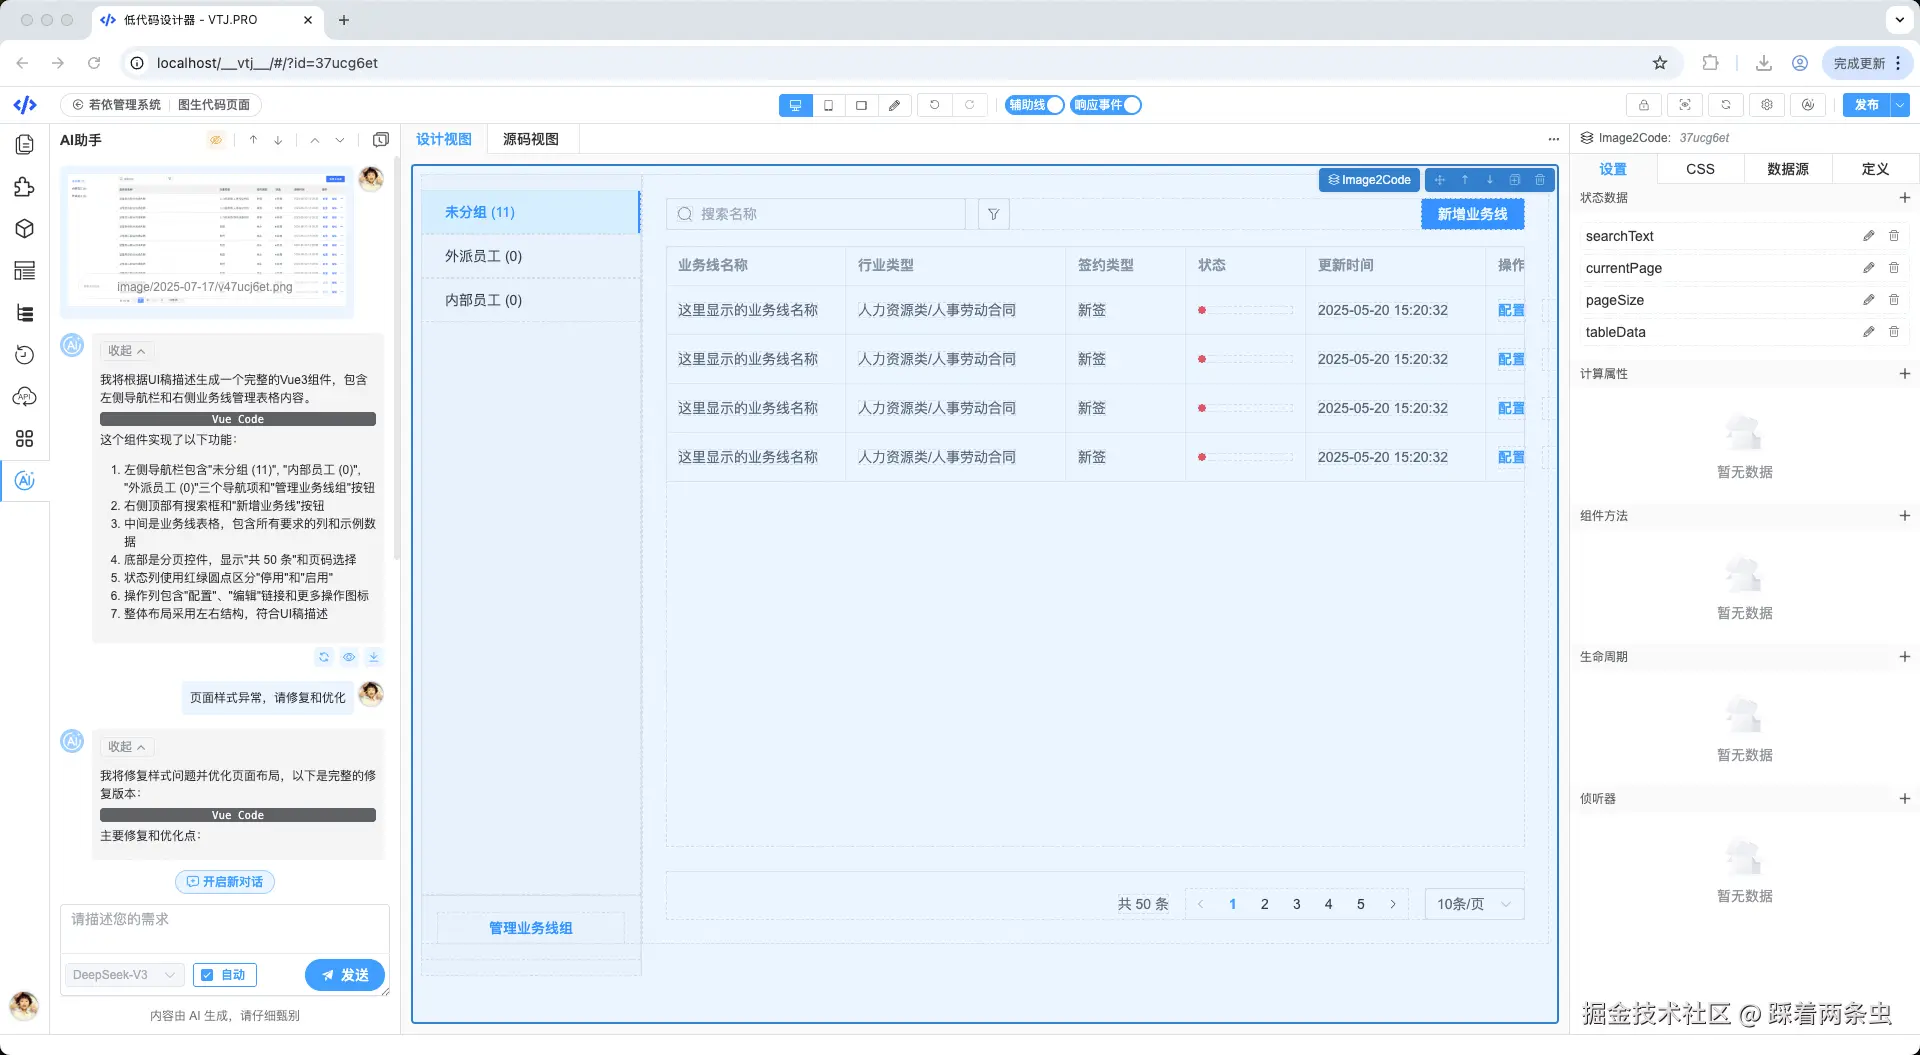Click the 搜索名称 search field

tap(816, 214)
